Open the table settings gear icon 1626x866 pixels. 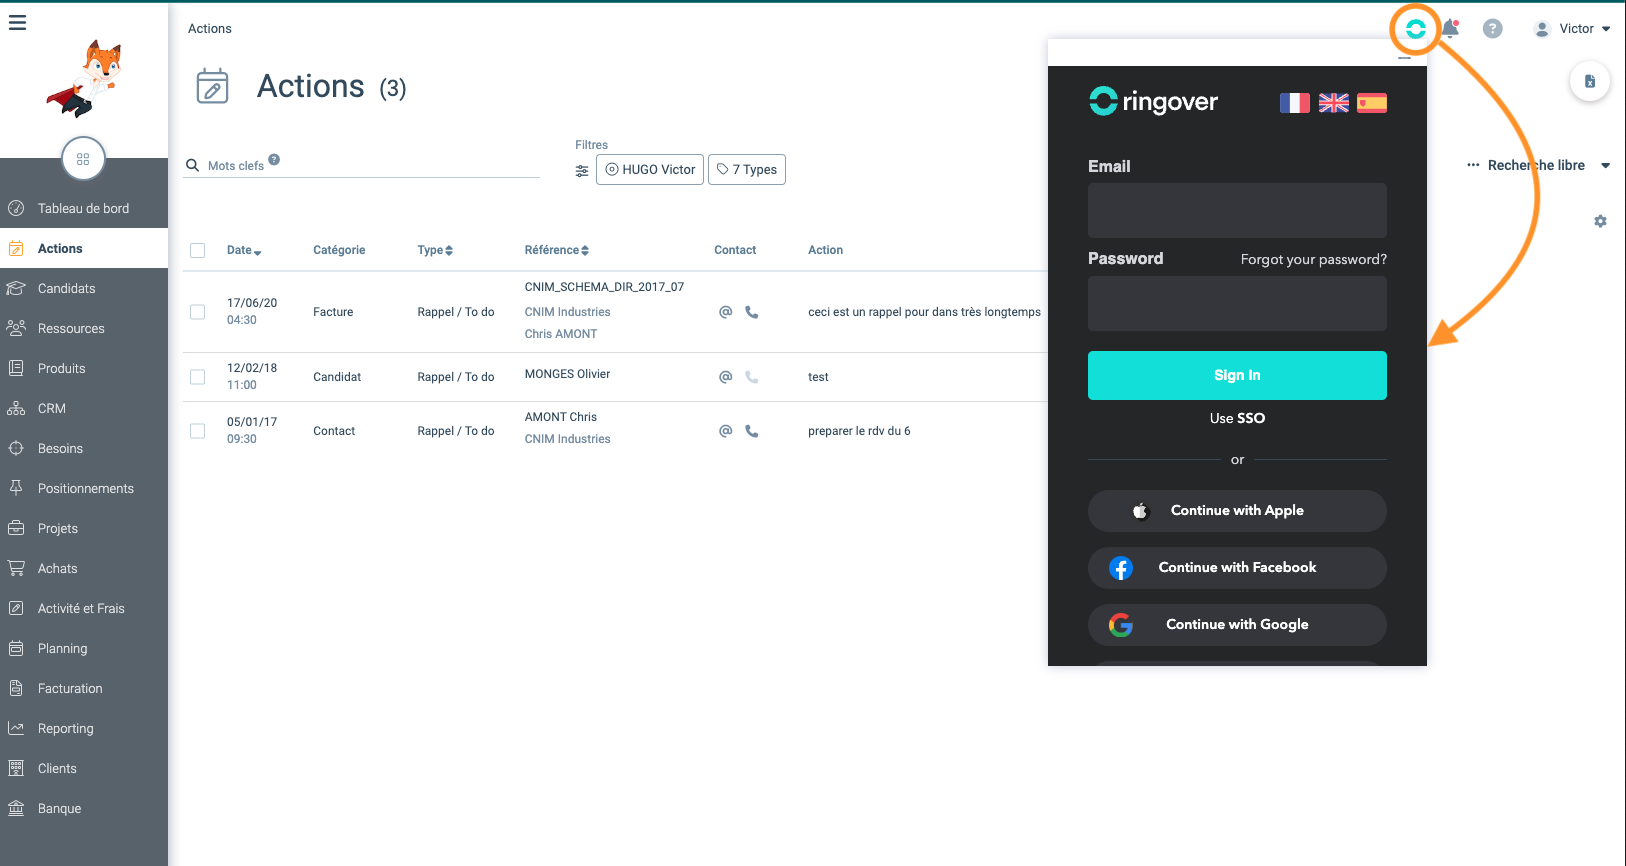(1600, 221)
